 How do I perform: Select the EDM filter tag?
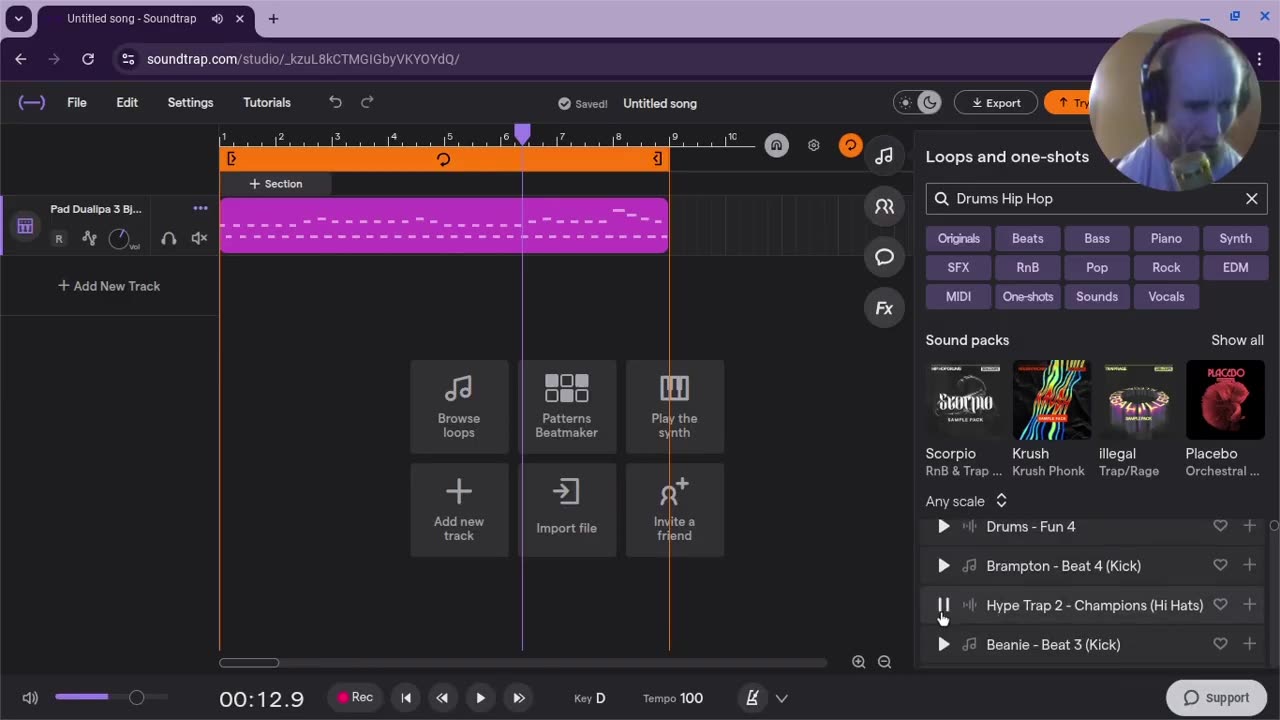[1235, 267]
